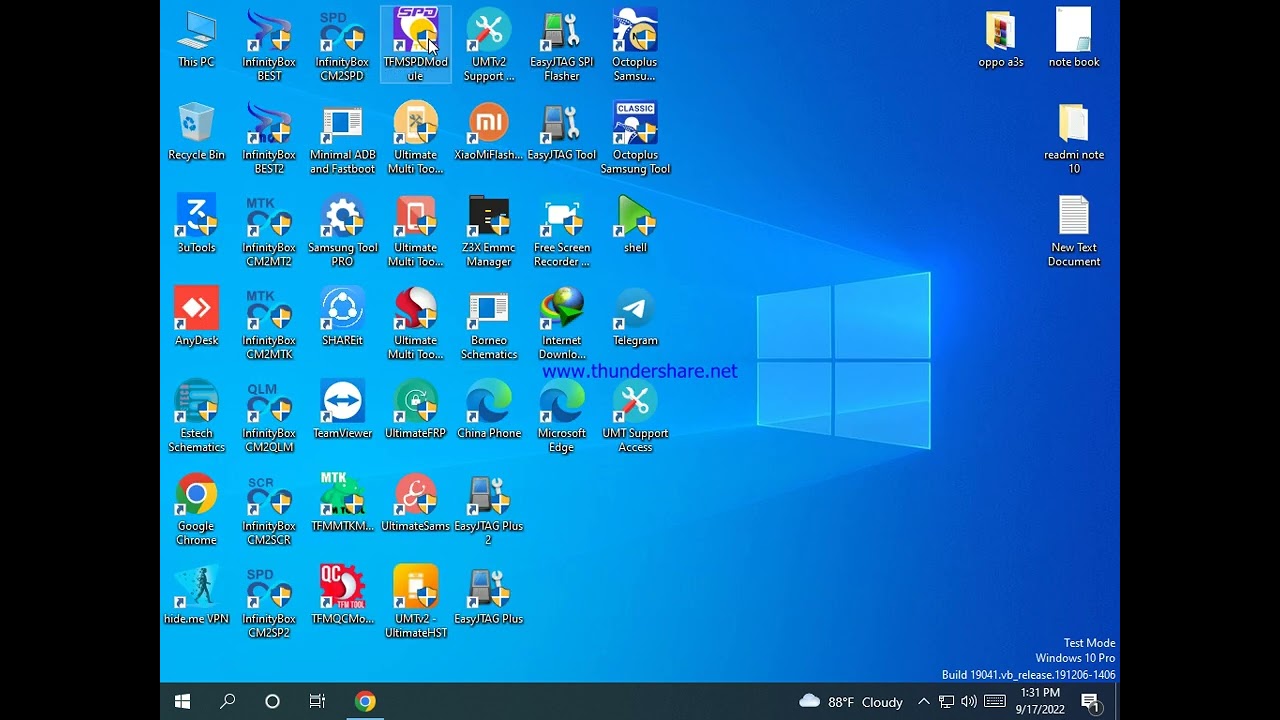The height and width of the screenshot is (720, 1280).
Task: Select the Ultimate Multi Tool shortcut beside SHAREit
Action: pyautogui.click(x=415, y=325)
